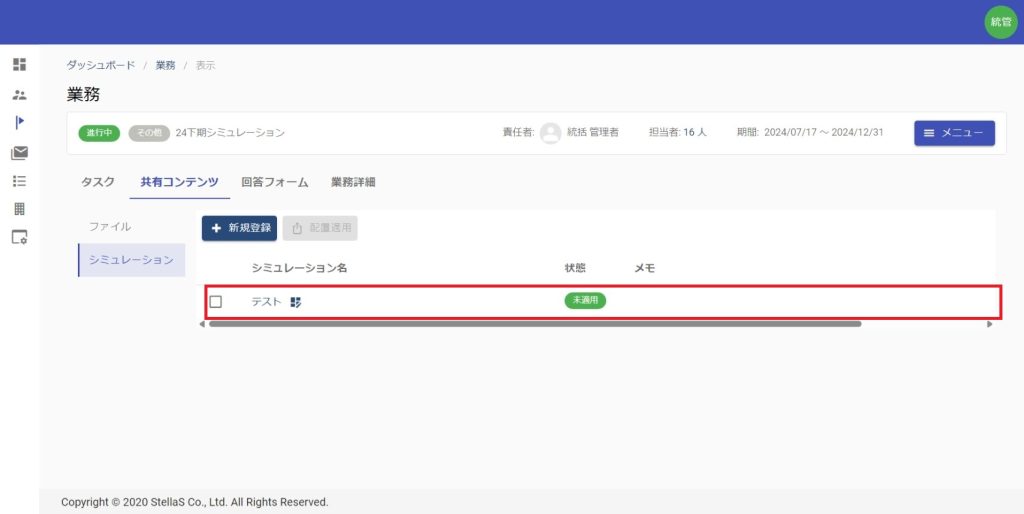Image resolution: width=1024 pixels, height=514 pixels.
Task: Click the icon next to テスト name
Action: (296, 301)
